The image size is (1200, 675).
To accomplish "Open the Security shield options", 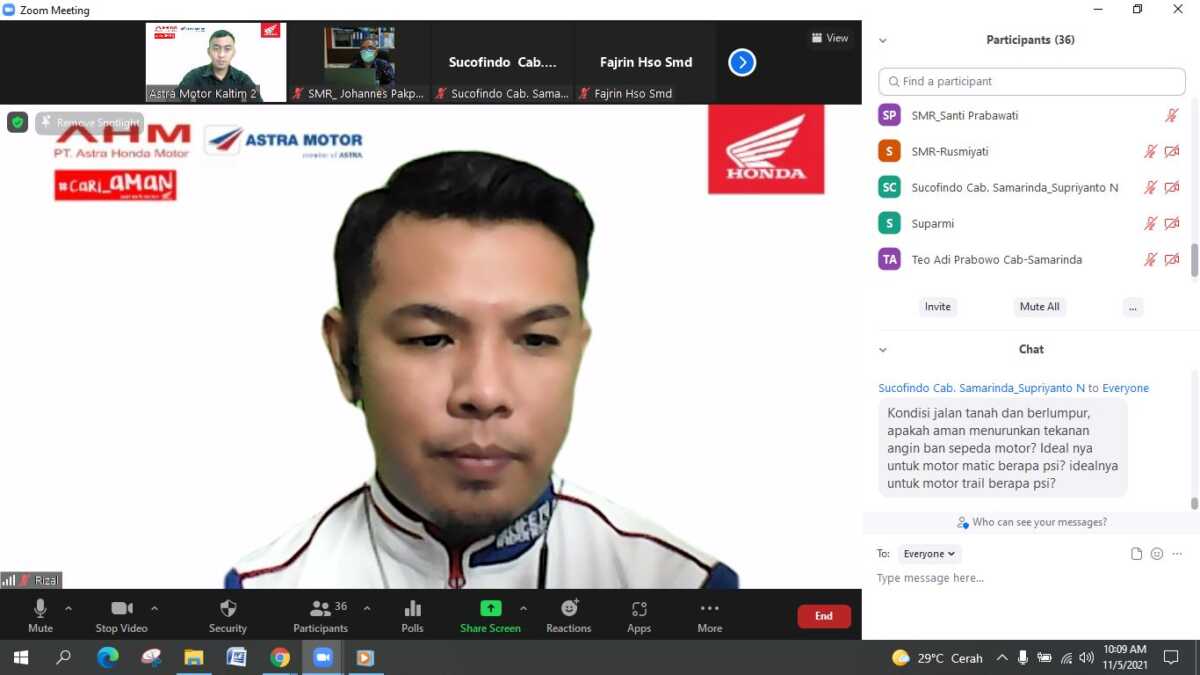I will [x=227, y=610].
